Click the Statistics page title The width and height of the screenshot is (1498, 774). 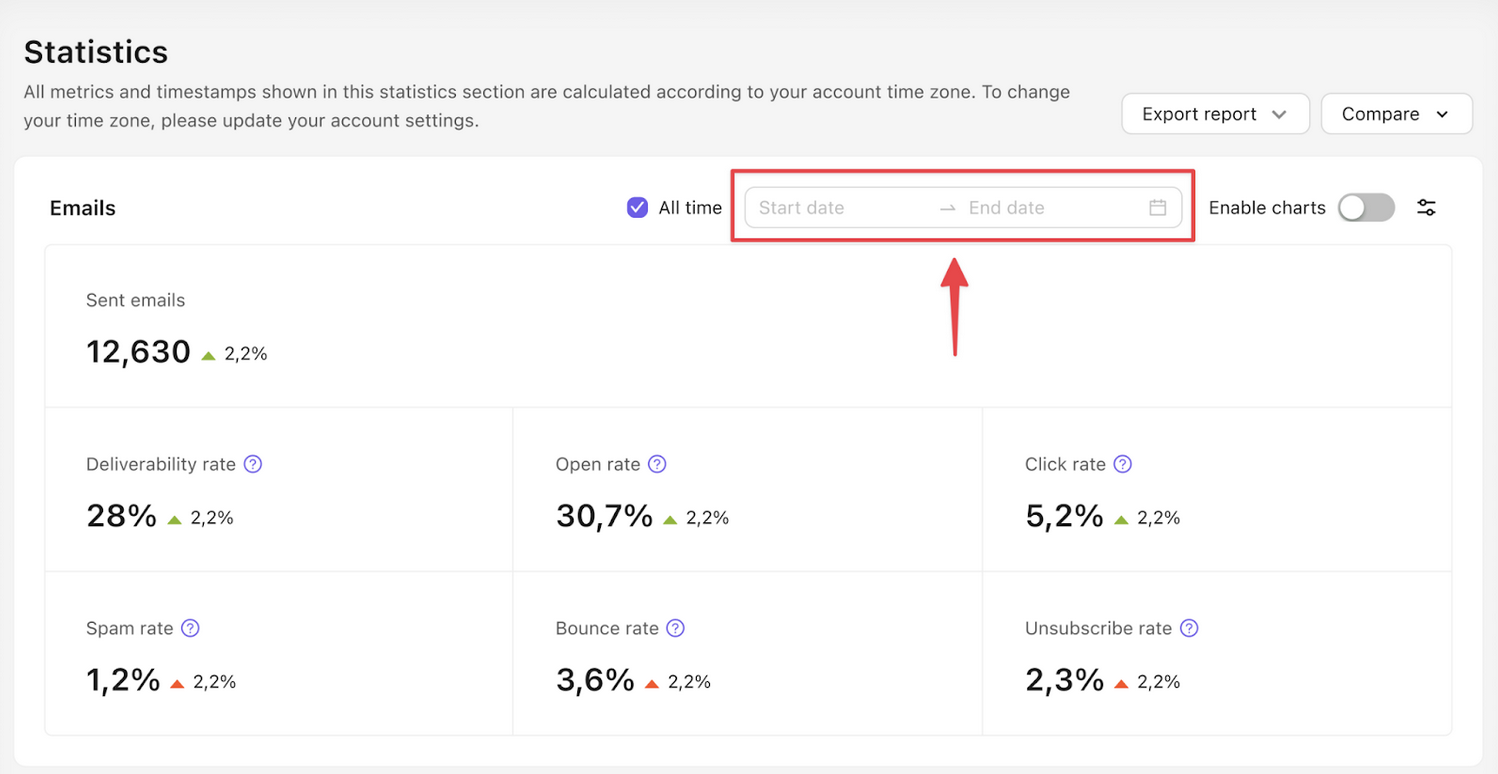[x=96, y=51]
